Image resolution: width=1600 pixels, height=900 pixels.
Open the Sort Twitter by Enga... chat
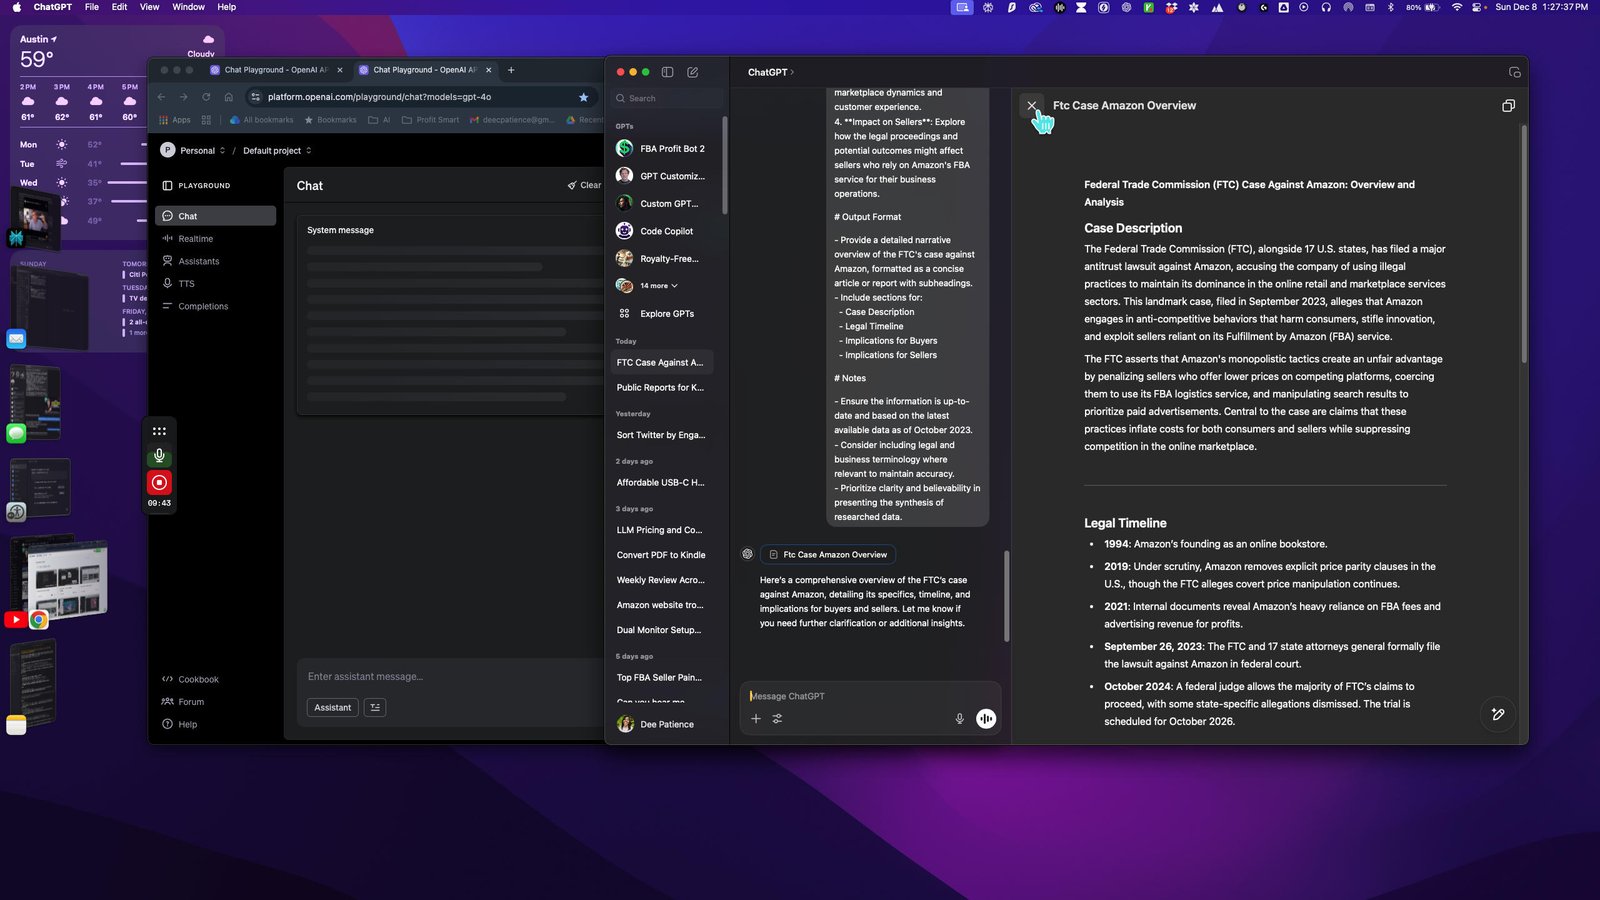click(662, 435)
